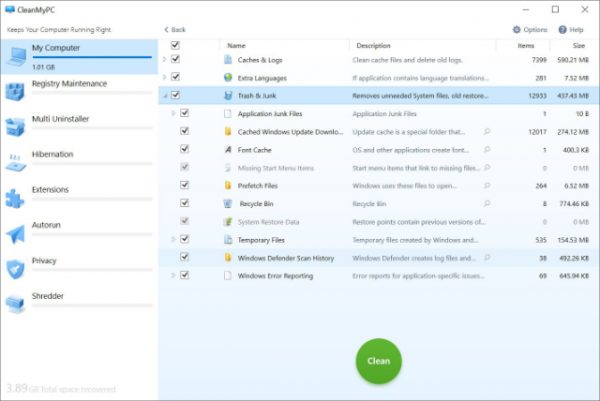Click magnifier in Cached Windows Update row
Viewport: 600px width, 401px height.
(487, 132)
